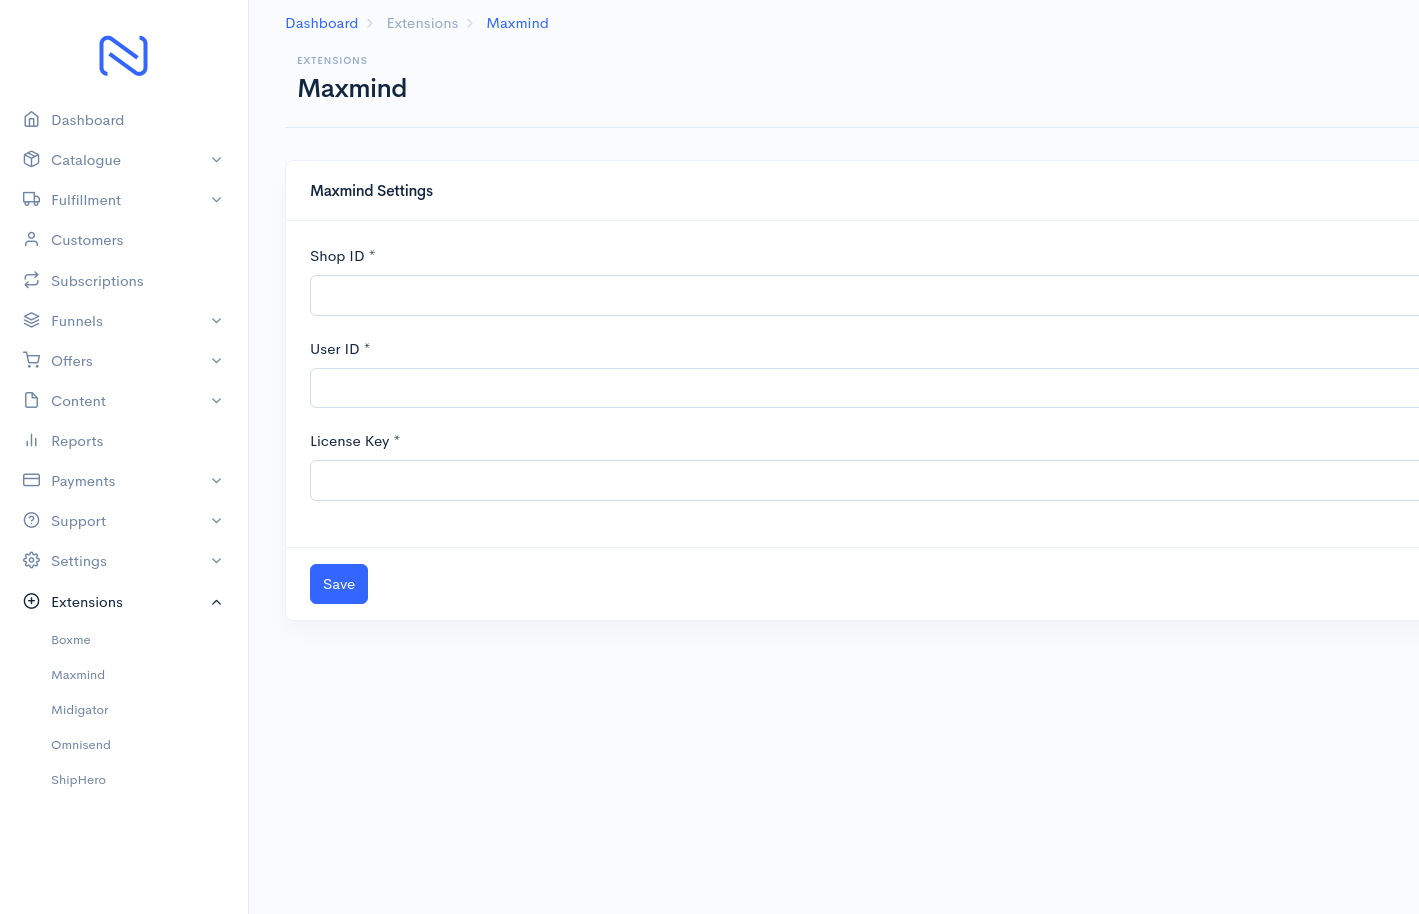This screenshot has height=914, width=1419.
Task: Click the Extensions plus-circle icon
Action: pos(31,601)
